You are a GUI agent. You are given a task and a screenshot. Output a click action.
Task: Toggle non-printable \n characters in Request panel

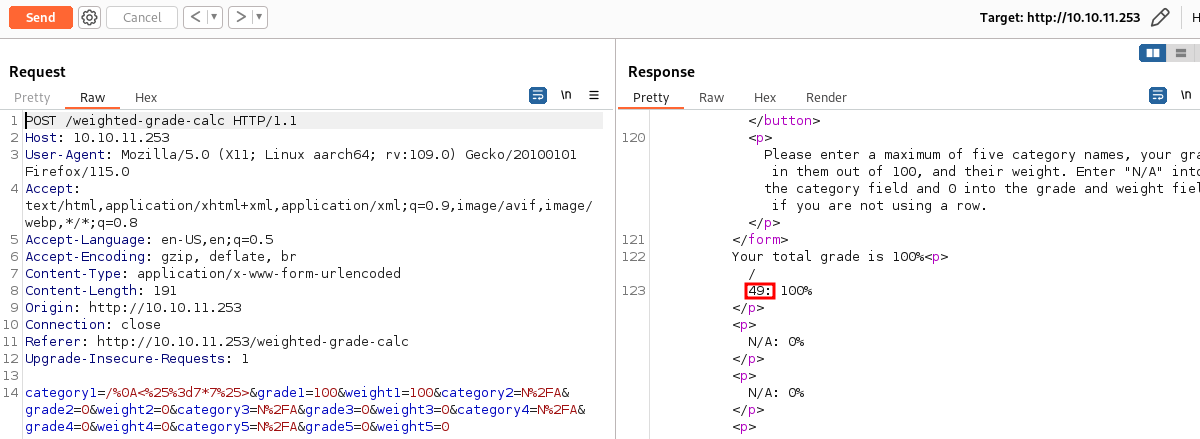click(566, 96)
